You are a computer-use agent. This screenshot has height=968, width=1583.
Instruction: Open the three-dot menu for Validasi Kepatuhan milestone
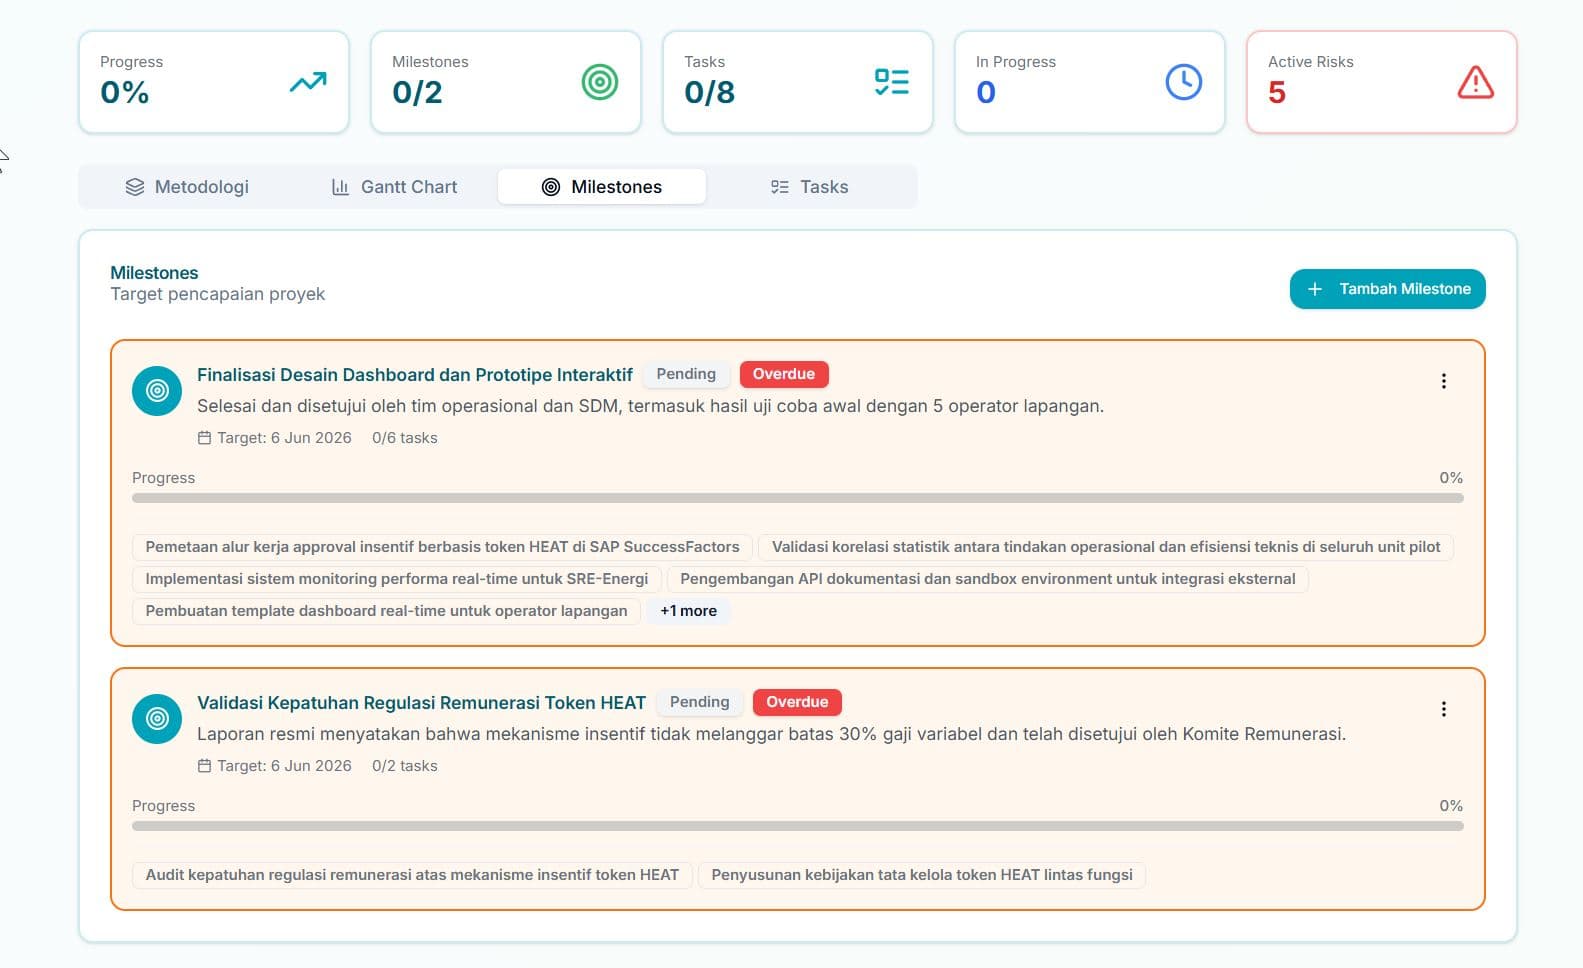pos(1444,709)
